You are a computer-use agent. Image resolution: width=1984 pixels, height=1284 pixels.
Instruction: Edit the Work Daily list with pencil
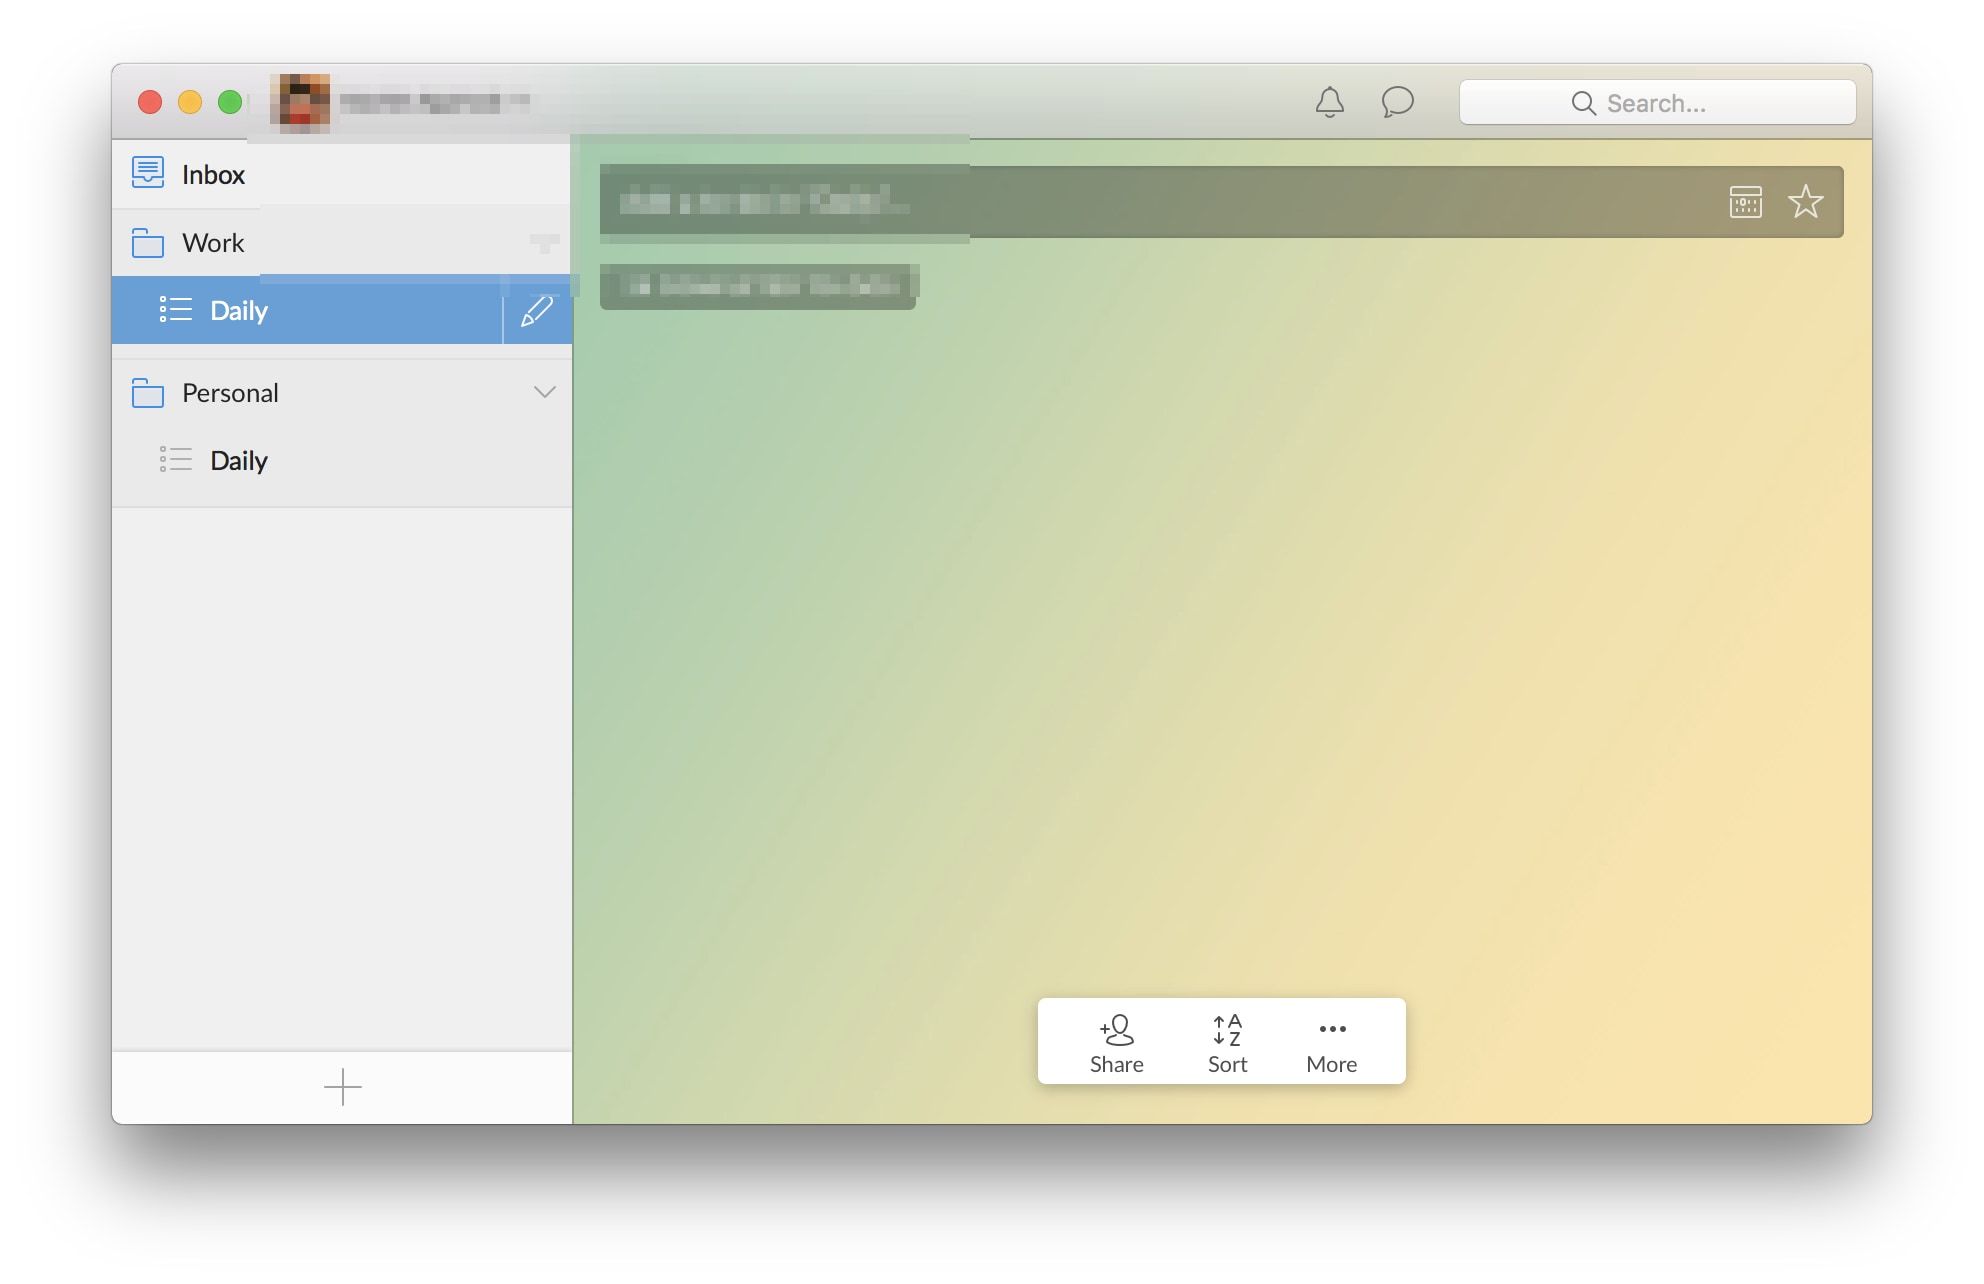[537, 311]
